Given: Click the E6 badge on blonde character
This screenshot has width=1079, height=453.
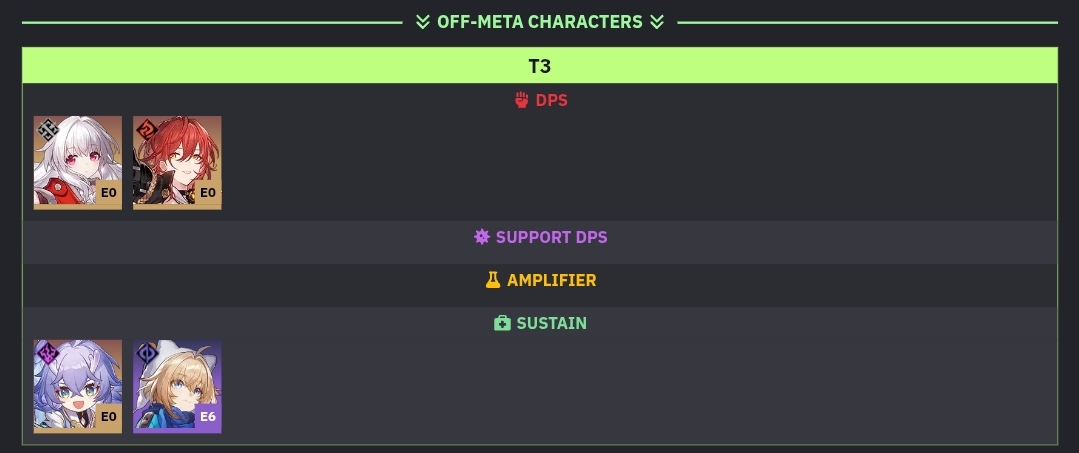Looking at the screenshot, I should pos(208,417).
